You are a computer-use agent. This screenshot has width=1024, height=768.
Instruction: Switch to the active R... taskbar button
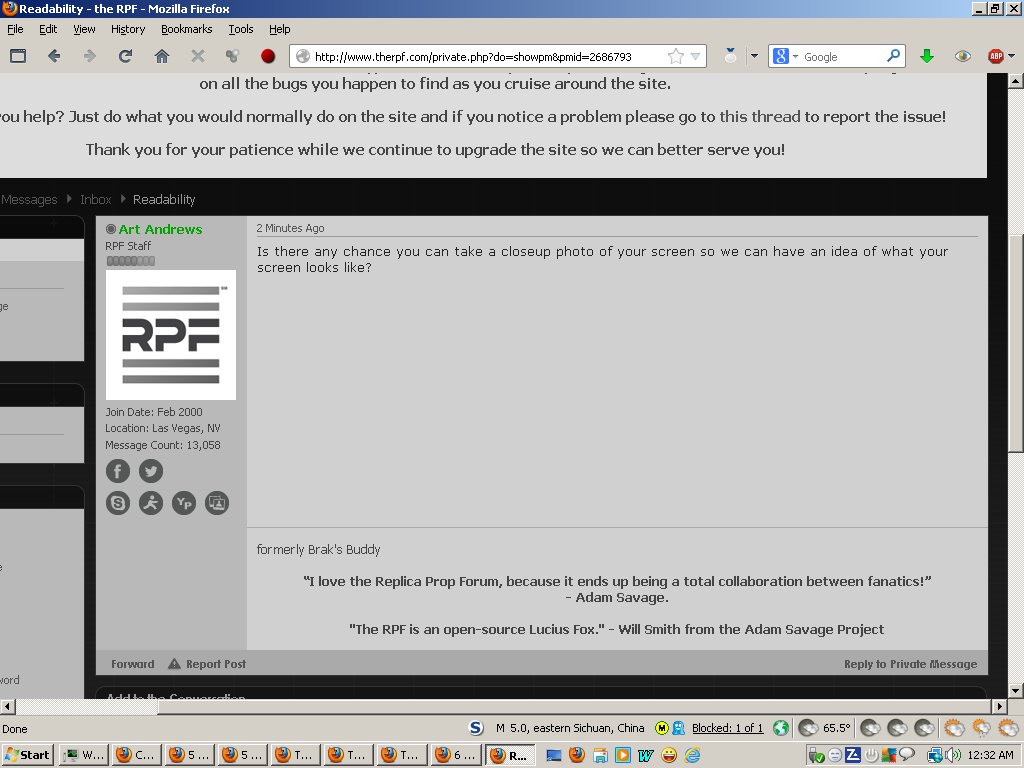[511, 756]
